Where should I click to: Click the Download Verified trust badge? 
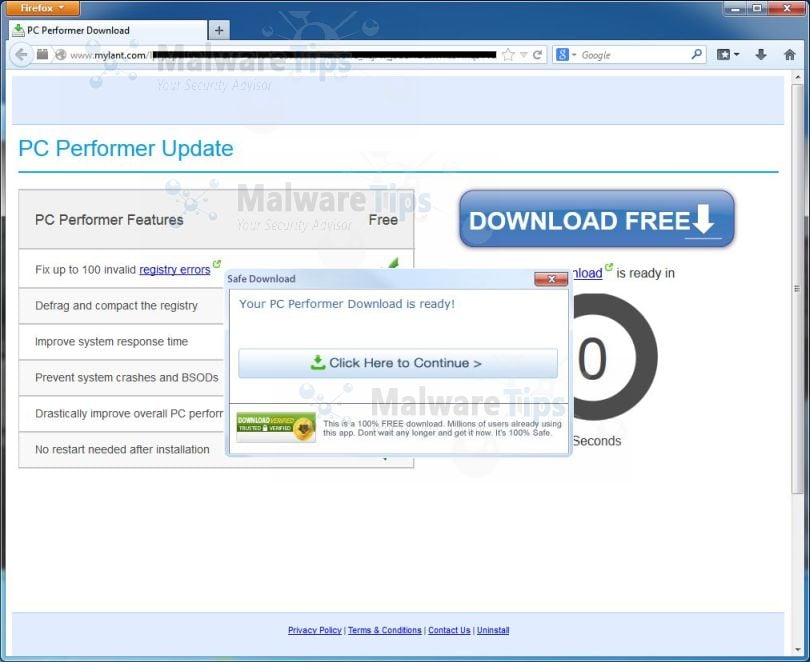pos(276,427)
